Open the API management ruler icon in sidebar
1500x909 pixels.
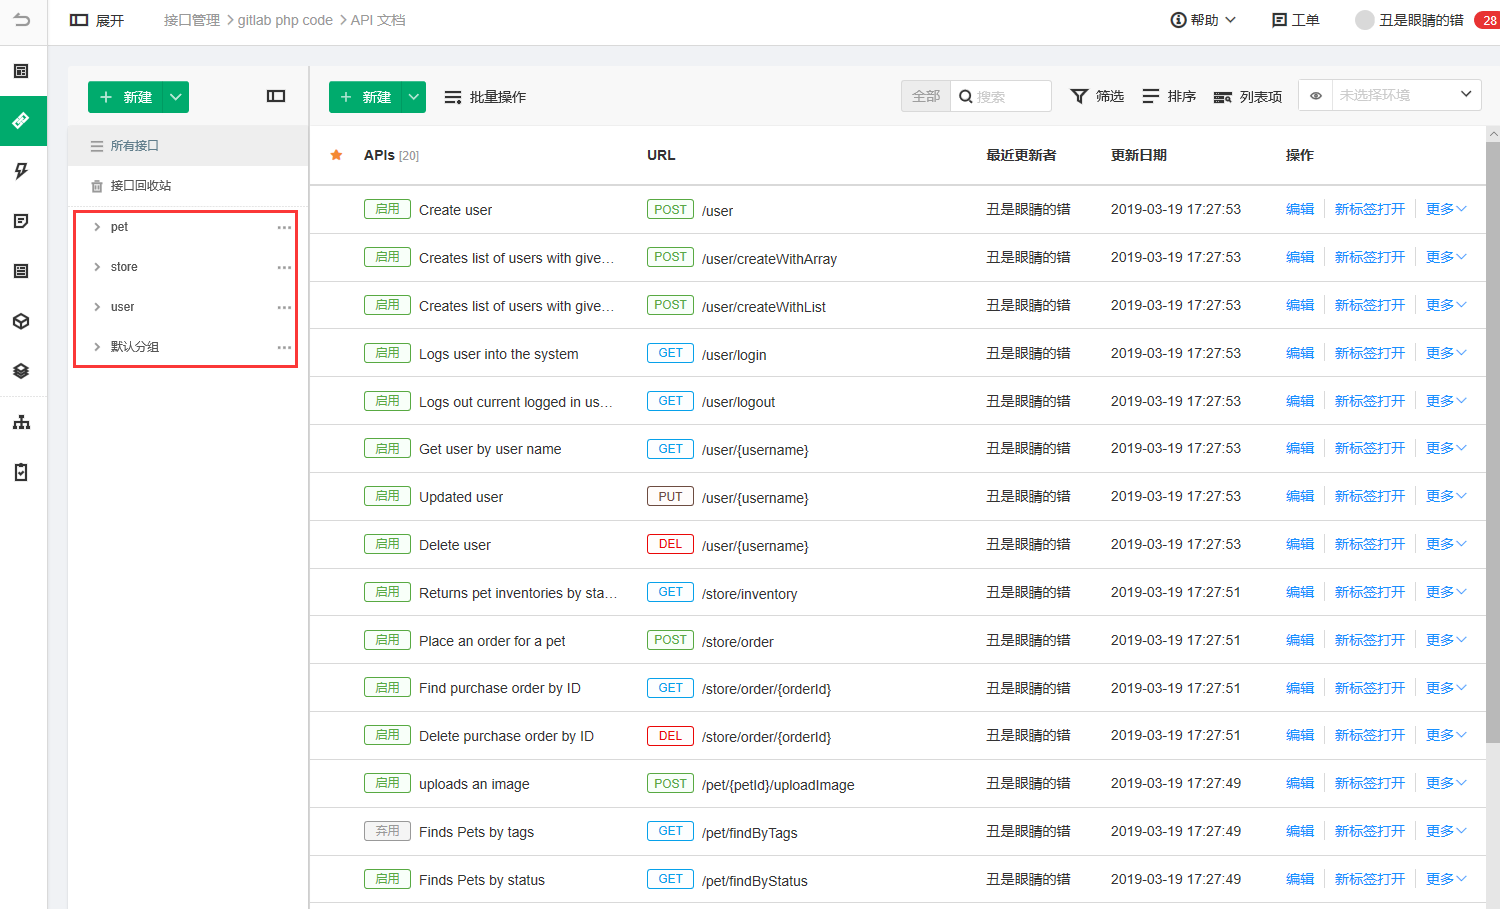[21, 121]
